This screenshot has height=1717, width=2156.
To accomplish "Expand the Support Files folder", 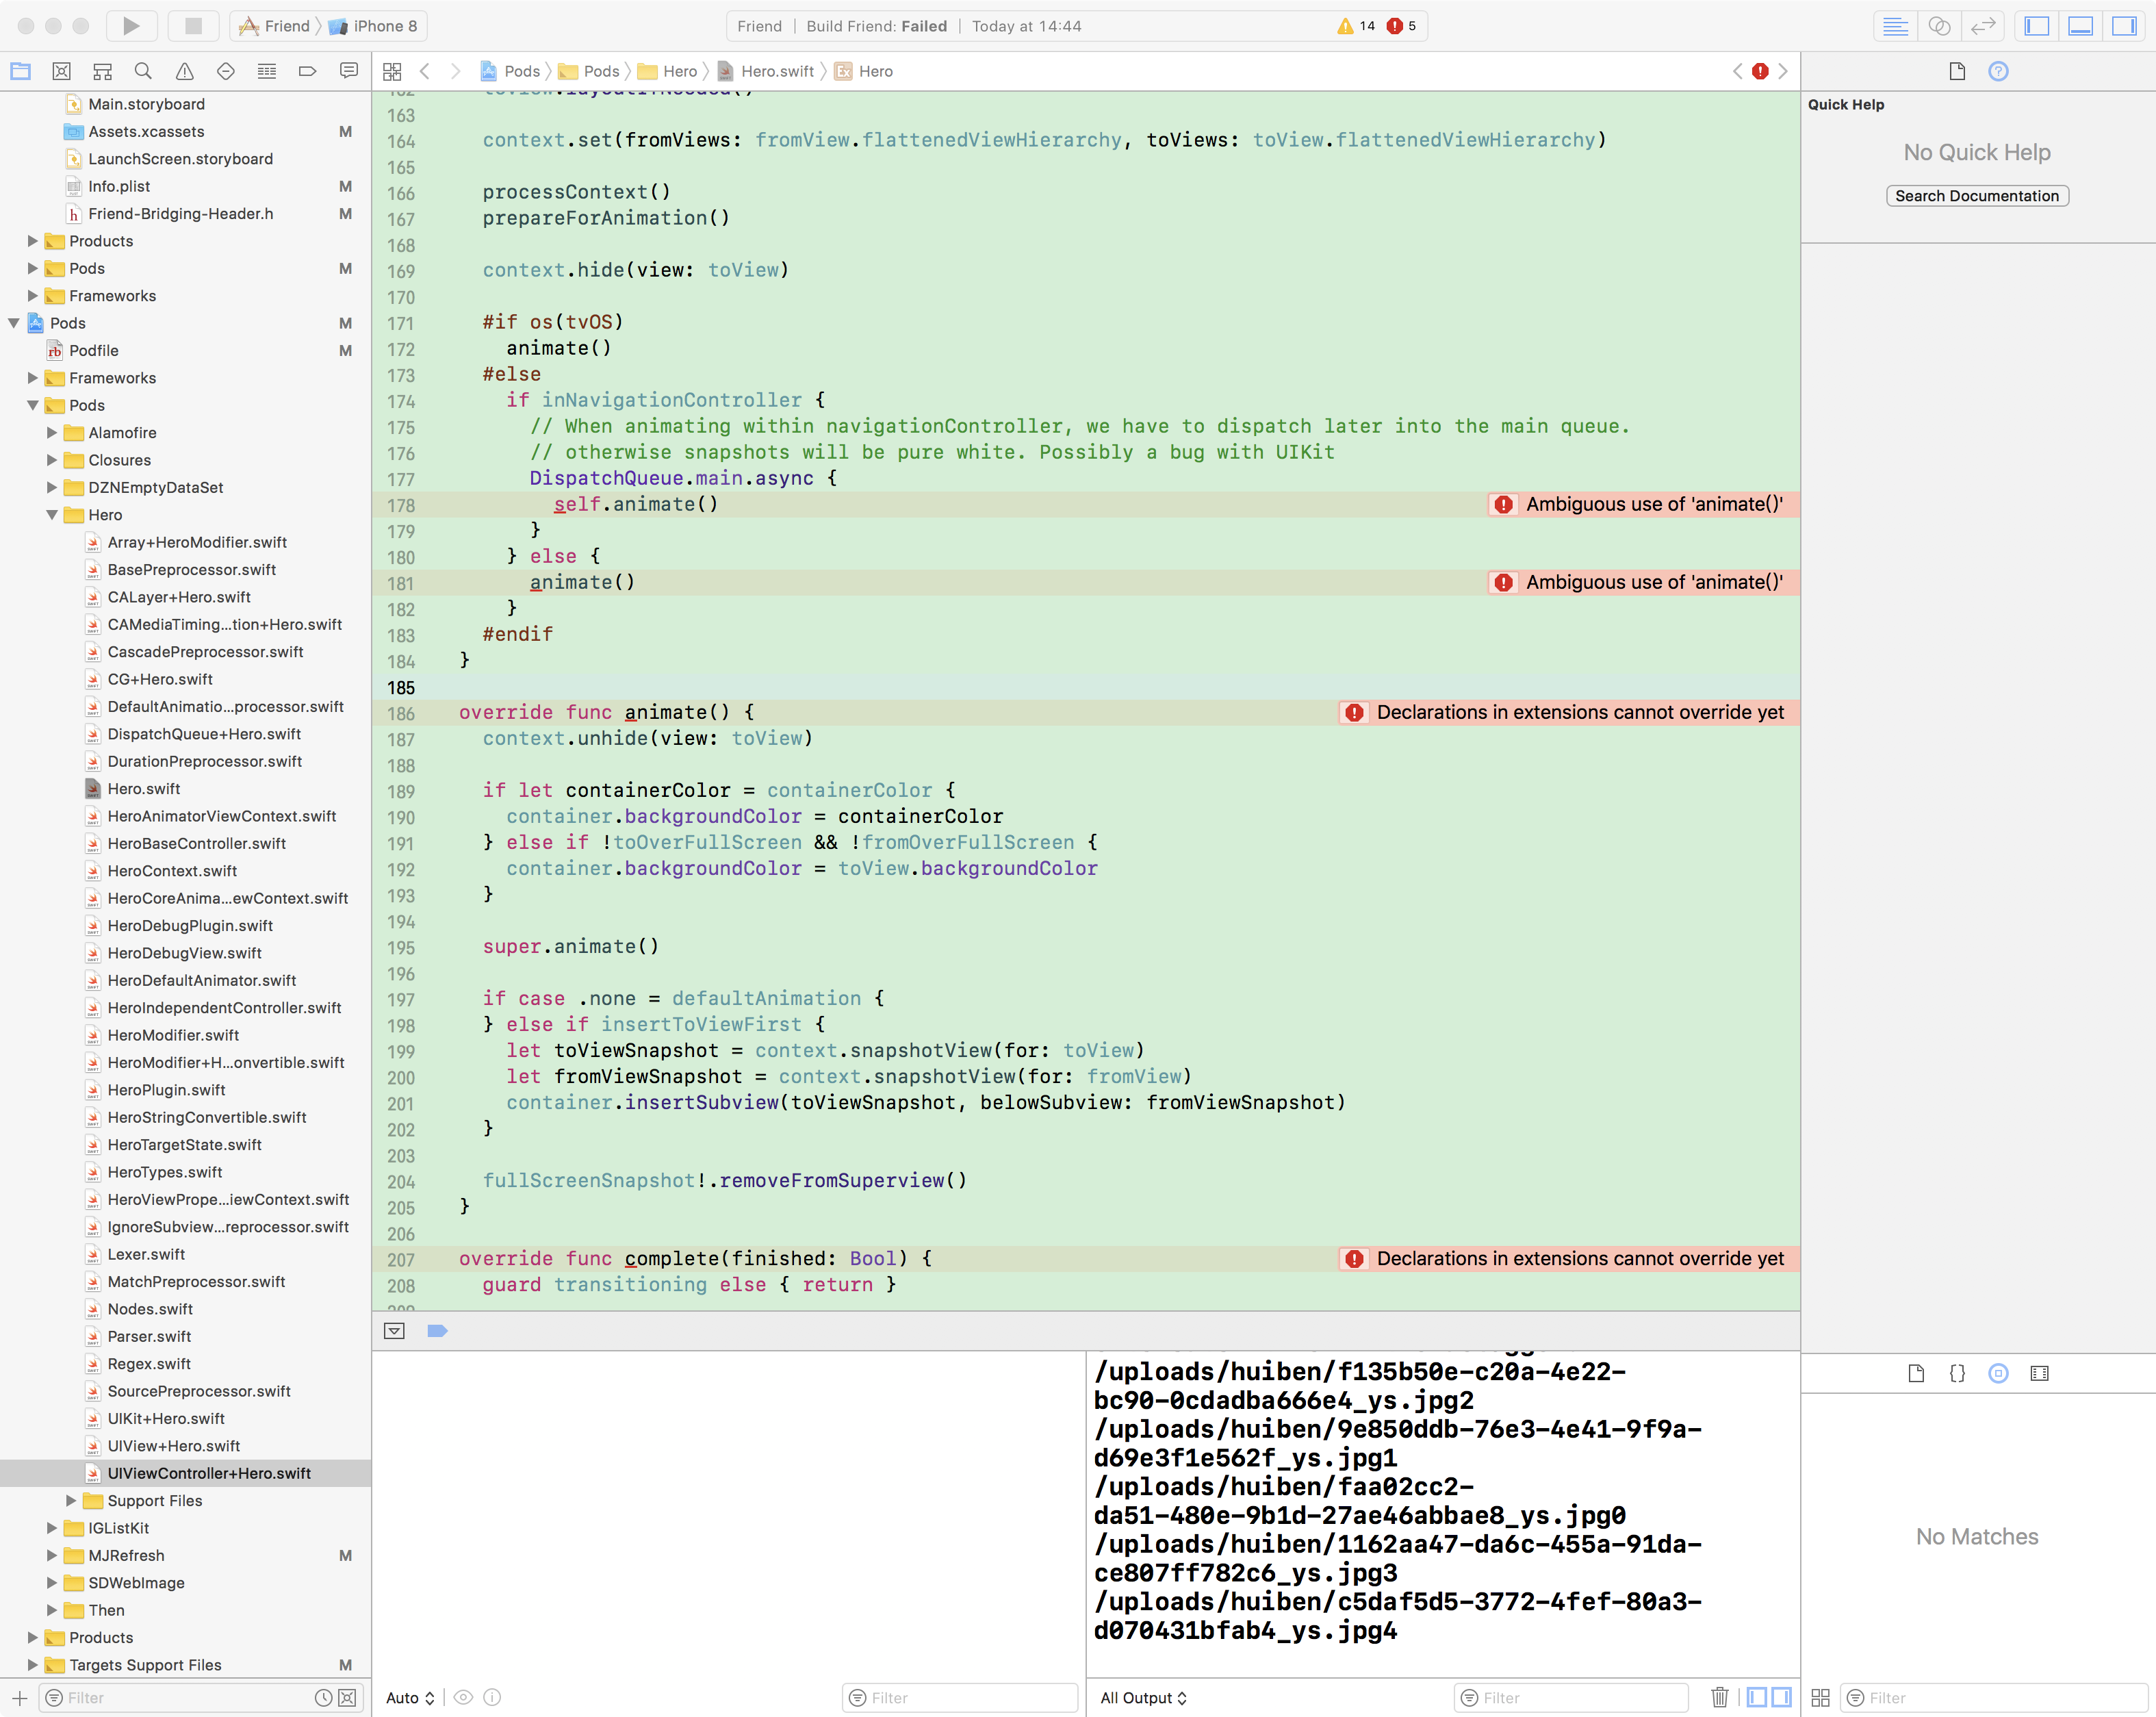I will click(71, 1501).
